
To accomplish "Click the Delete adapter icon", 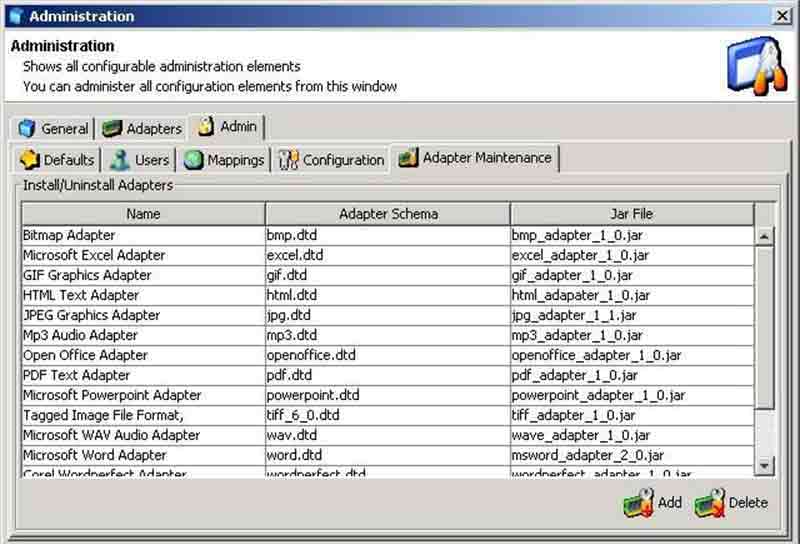I will pyautogui.click(x=709, y=503).
